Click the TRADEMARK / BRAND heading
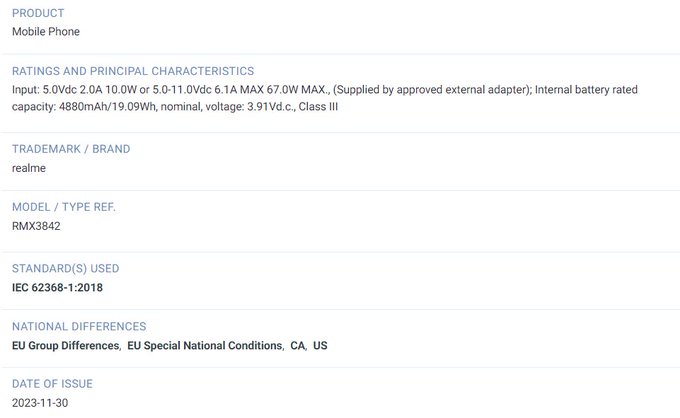680x418 pixels. (71, 149)
